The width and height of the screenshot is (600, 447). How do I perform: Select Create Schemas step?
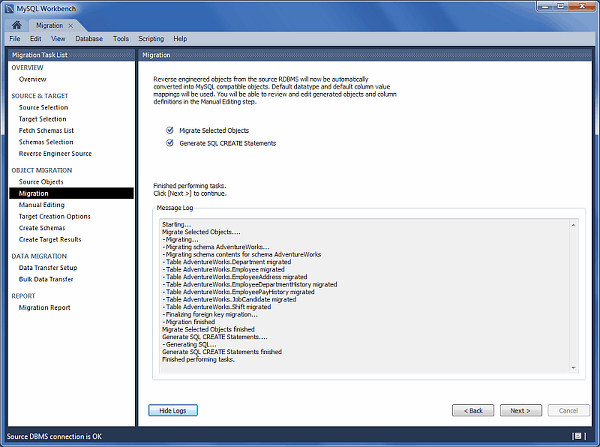42,228
